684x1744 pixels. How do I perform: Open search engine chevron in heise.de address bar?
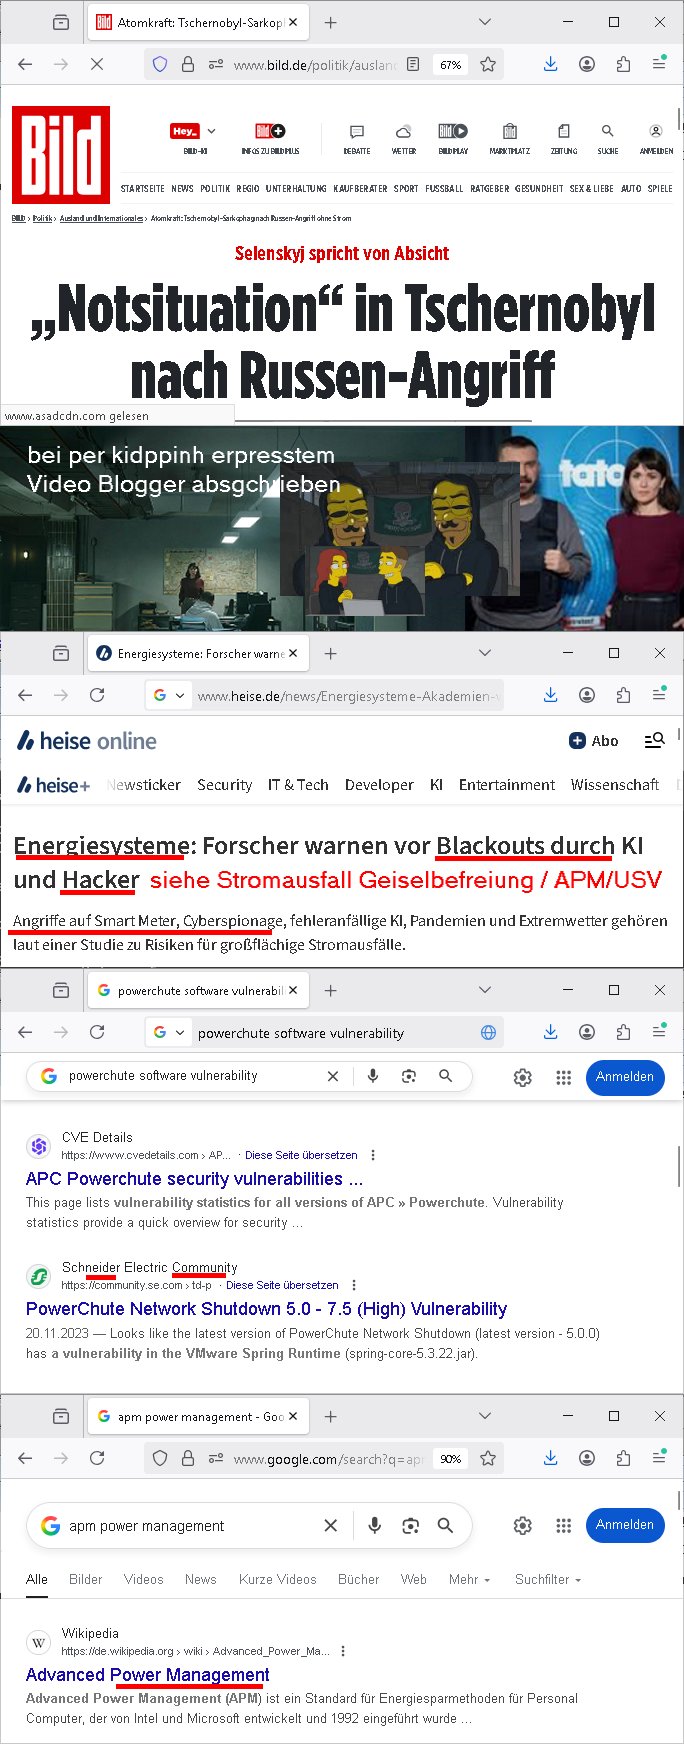click(x=180, y=695)
